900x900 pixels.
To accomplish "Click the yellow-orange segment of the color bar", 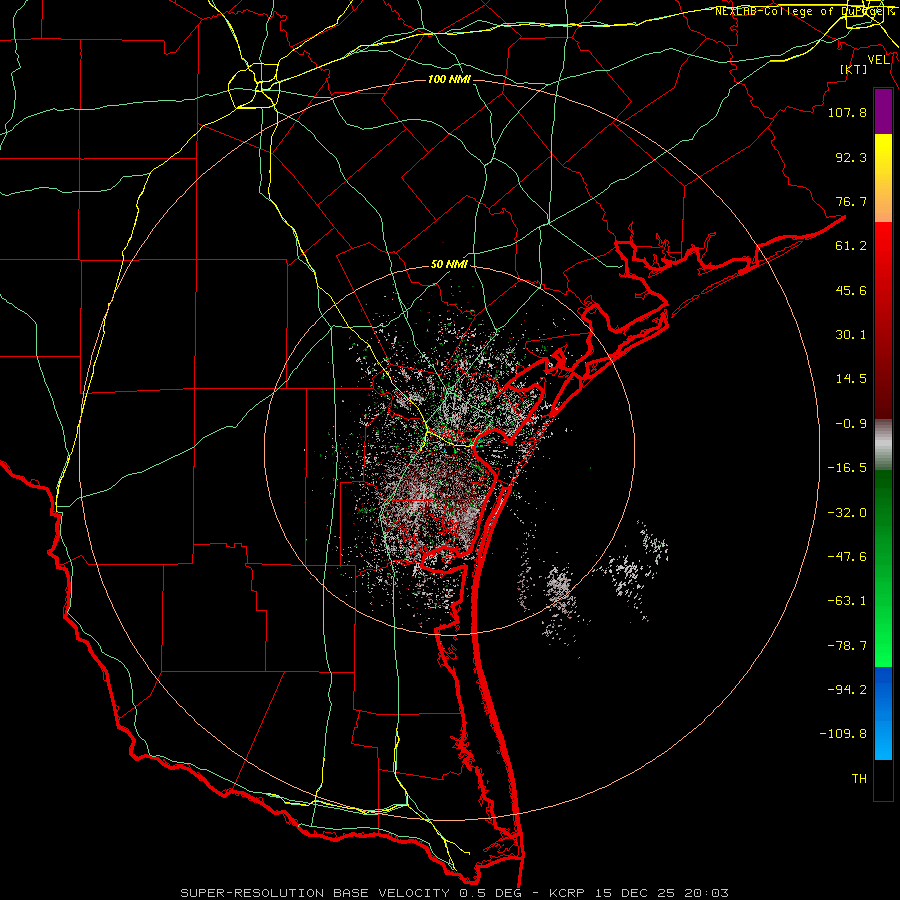I will point(883,178).
